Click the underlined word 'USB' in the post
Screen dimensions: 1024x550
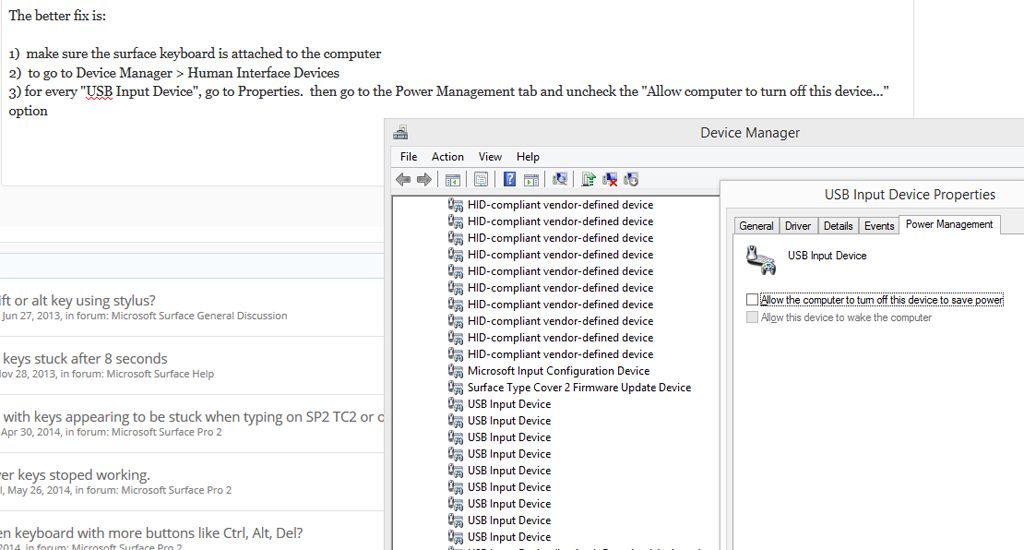(99, 91)
